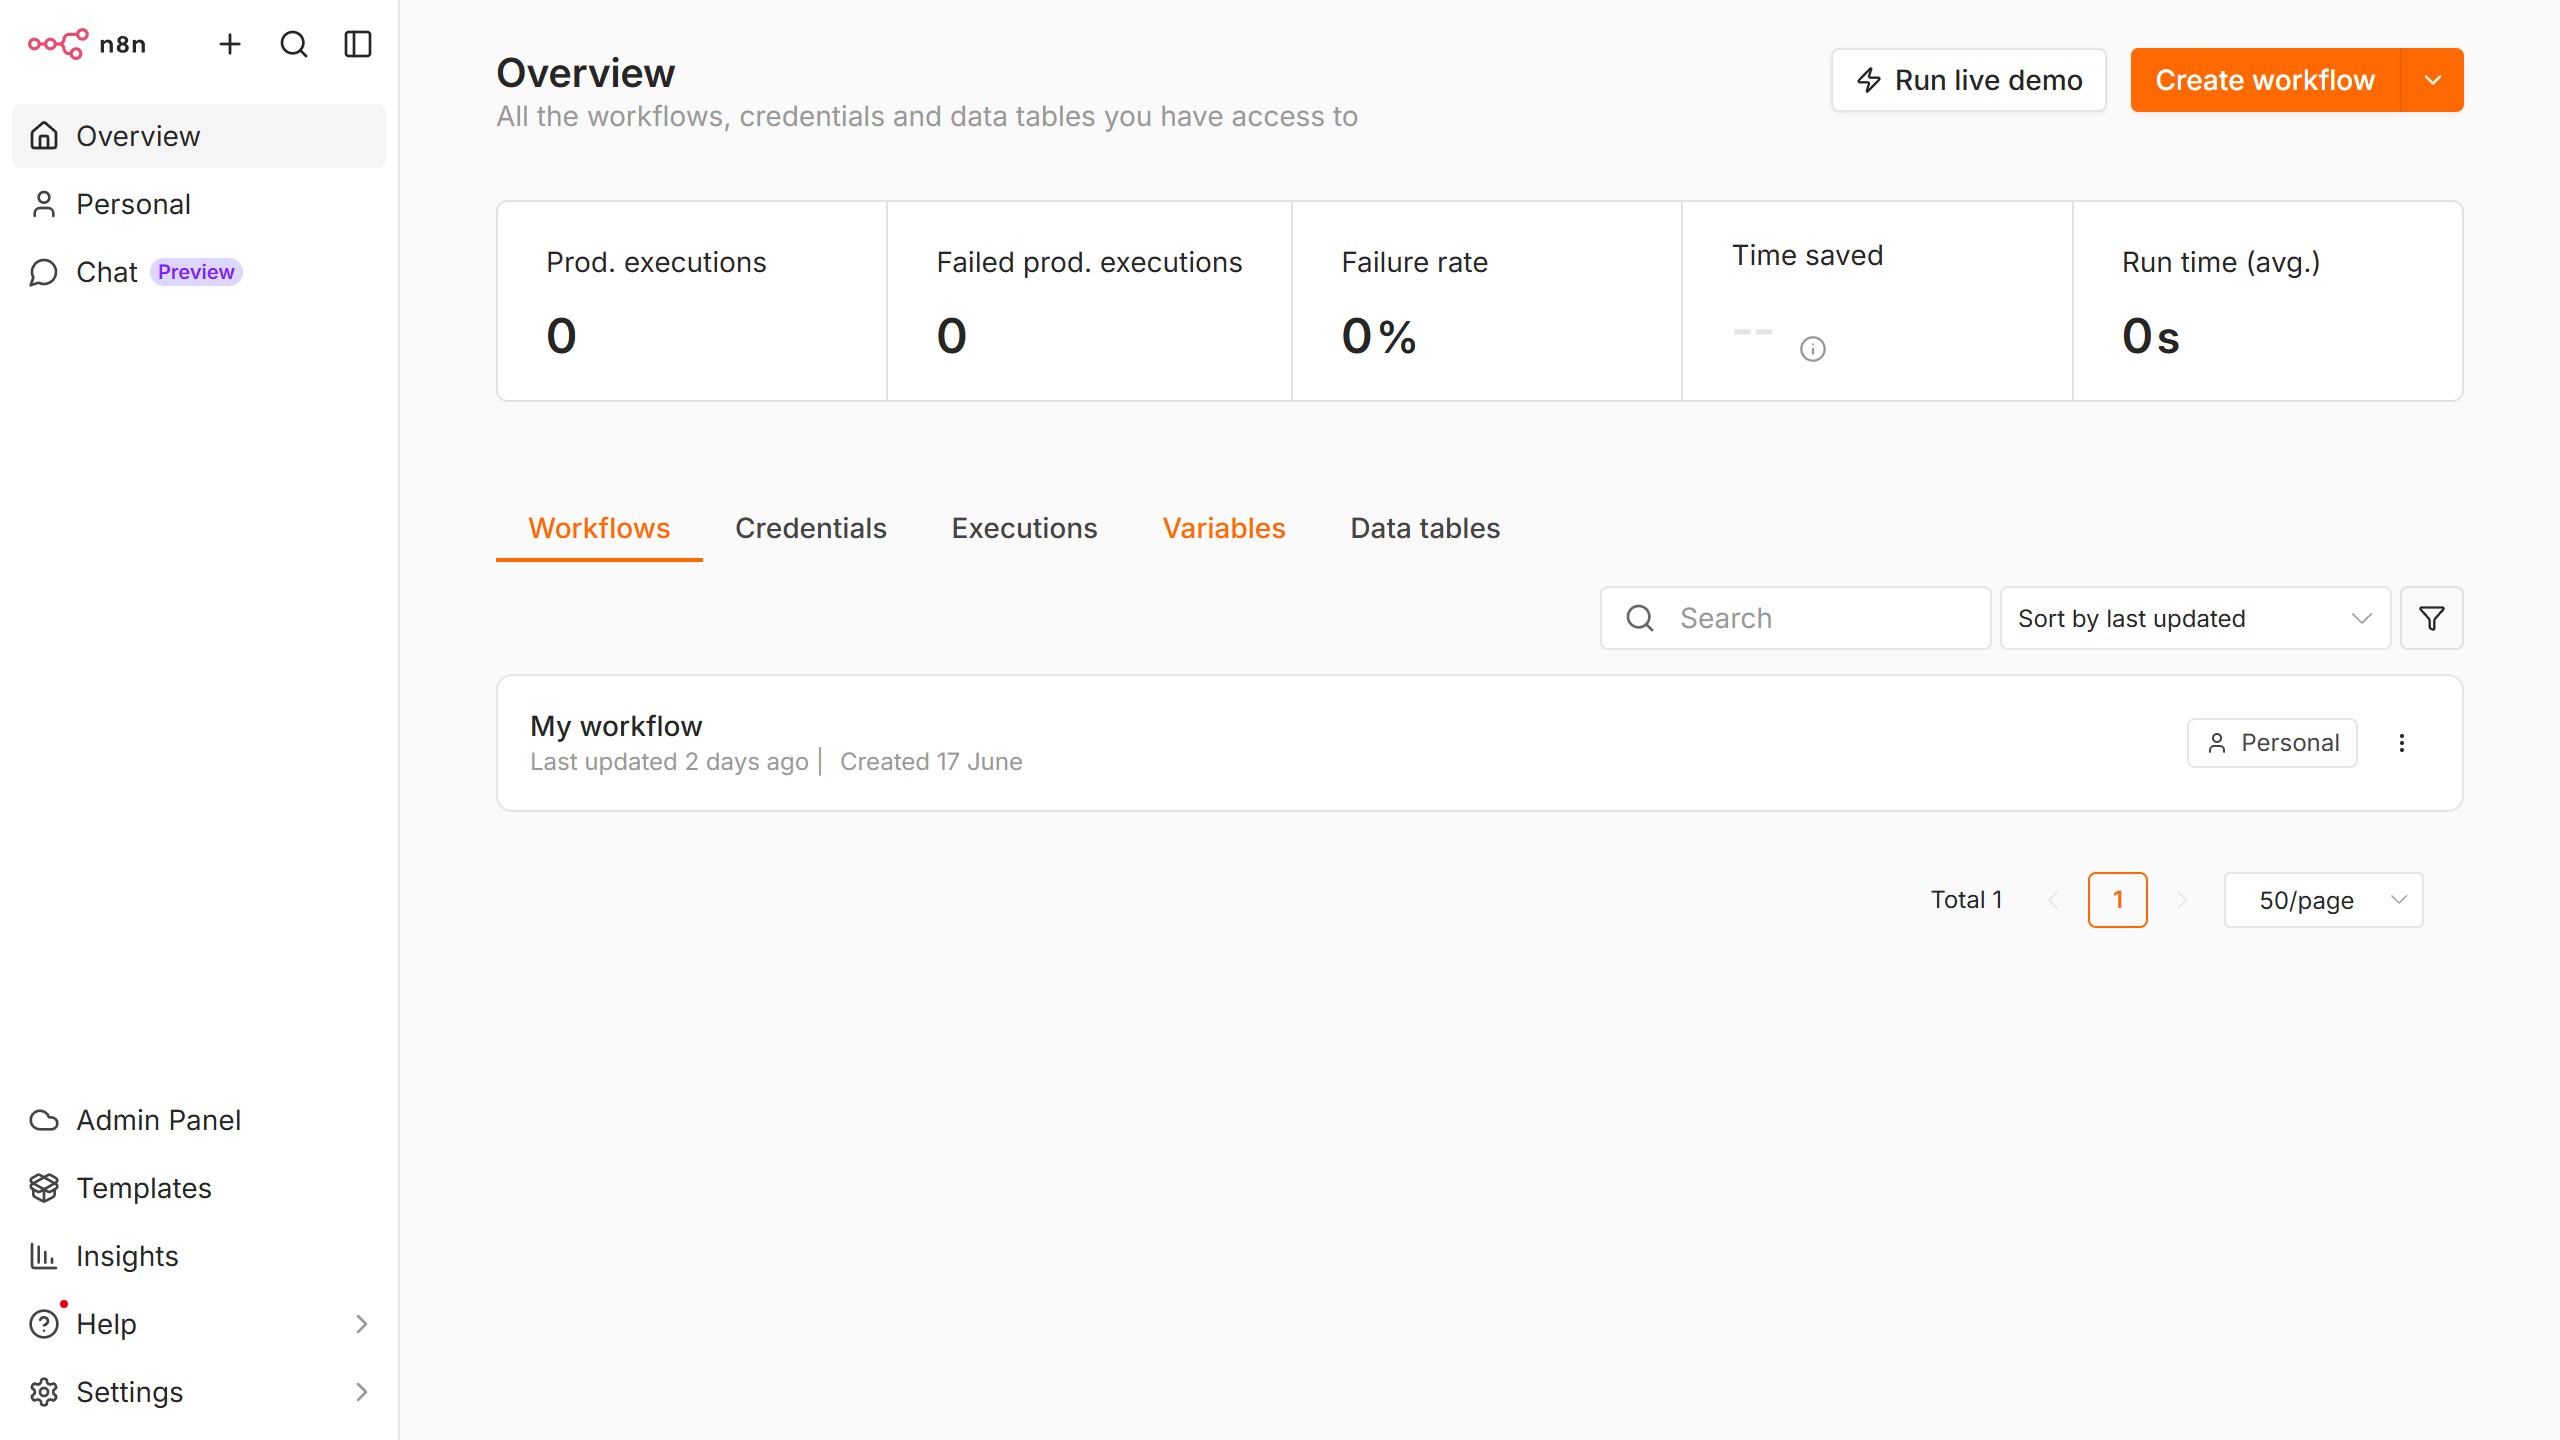The height and width of the screenshot is (1440, 2560).
Task: Click the workflow Search input field
Action: click(x=1796, y=618)
